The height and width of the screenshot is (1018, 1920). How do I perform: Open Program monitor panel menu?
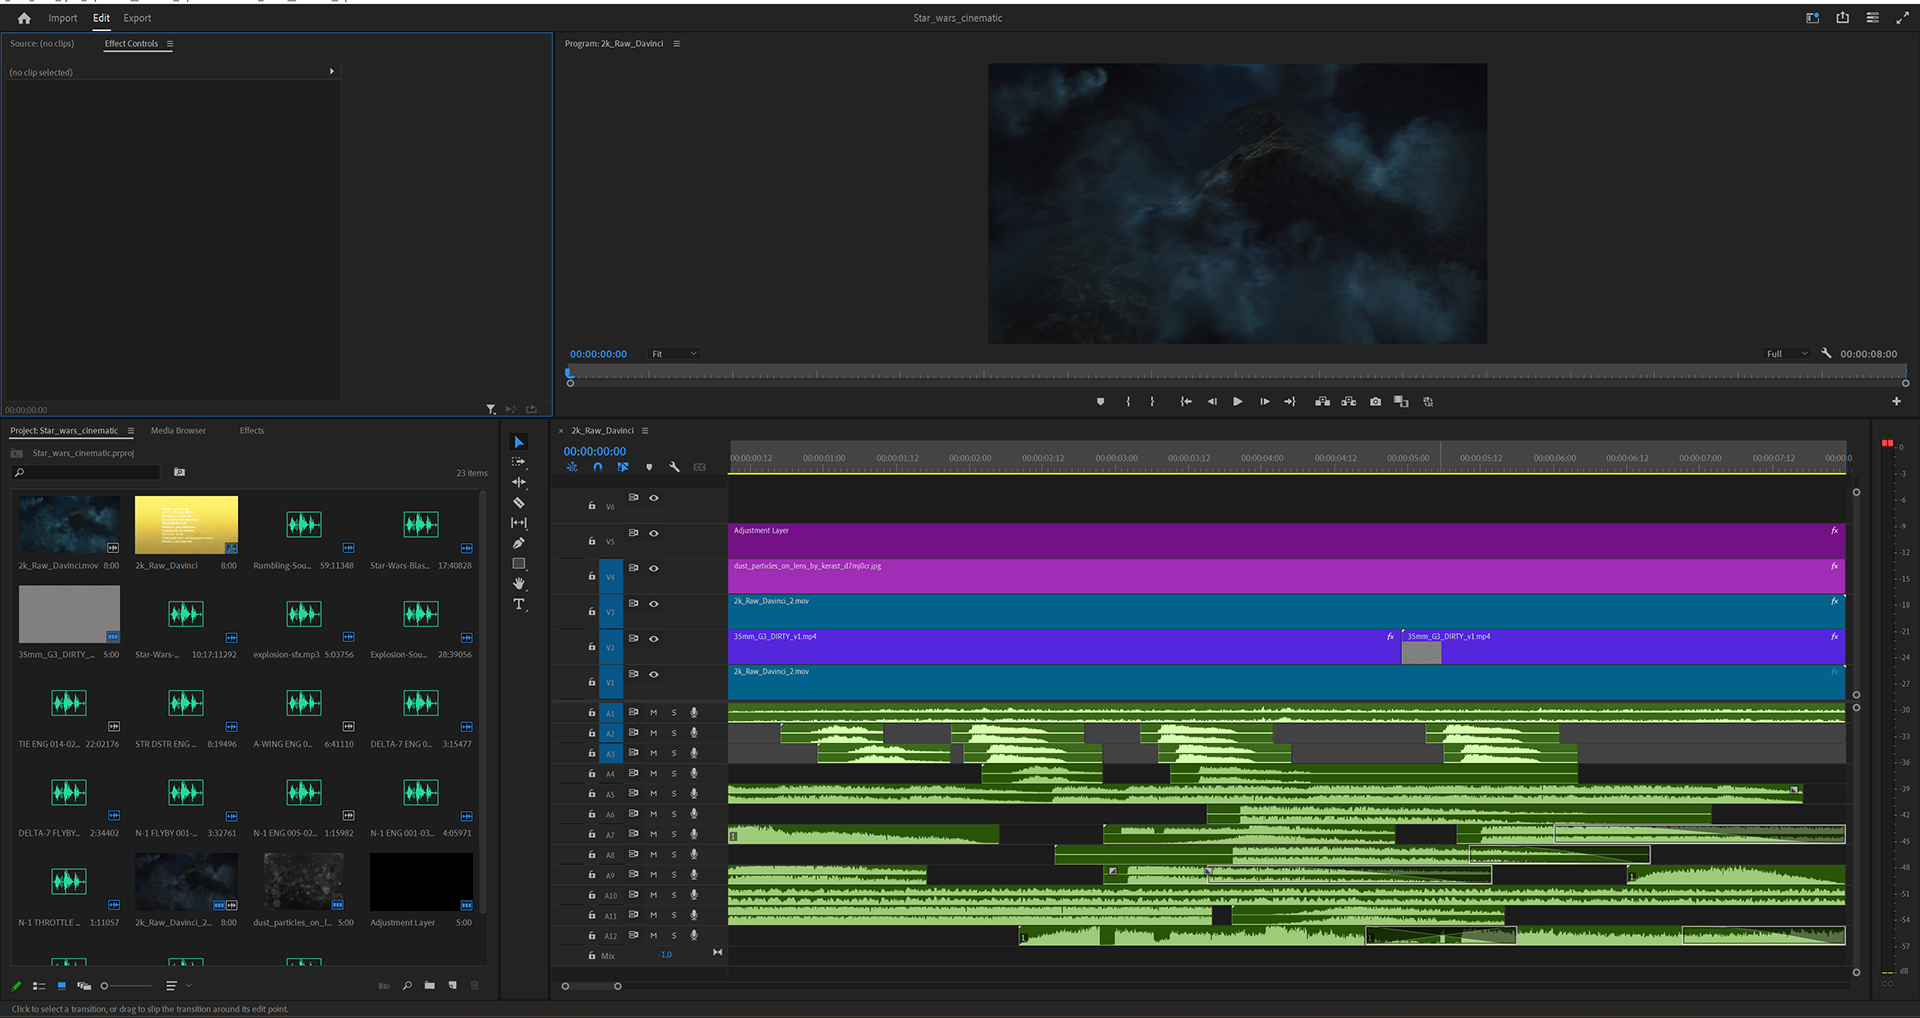677,44
